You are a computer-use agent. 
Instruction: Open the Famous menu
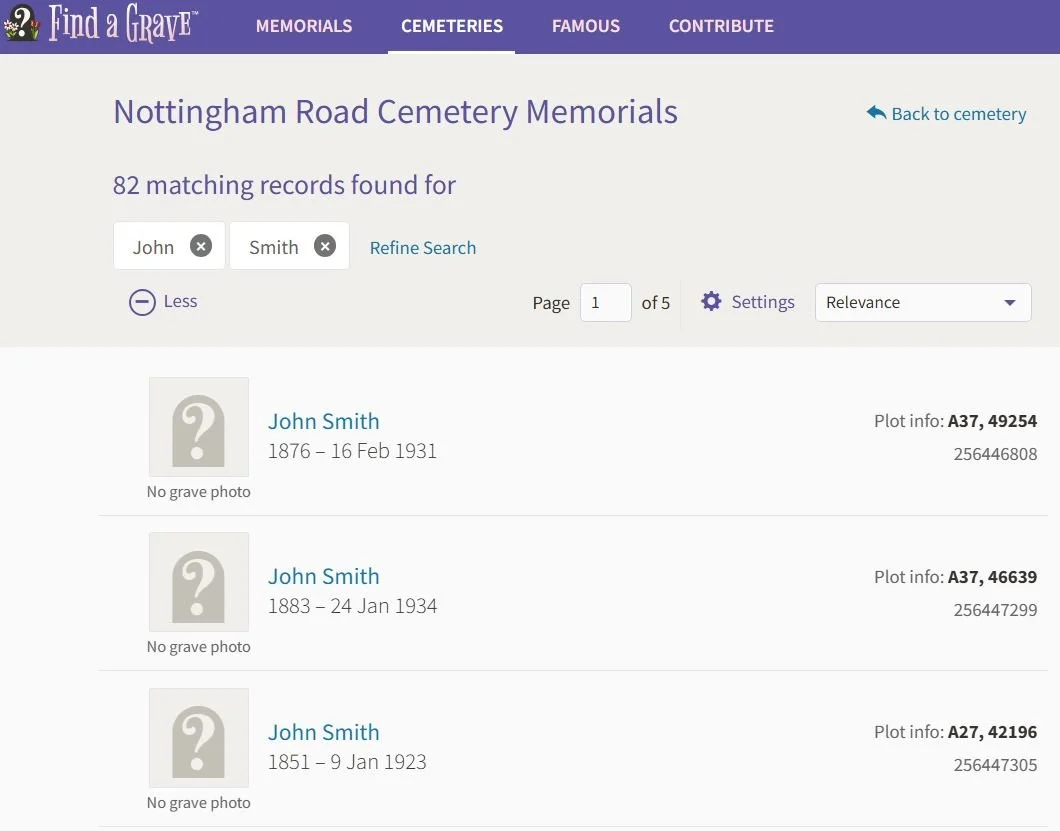coord(586,26)
